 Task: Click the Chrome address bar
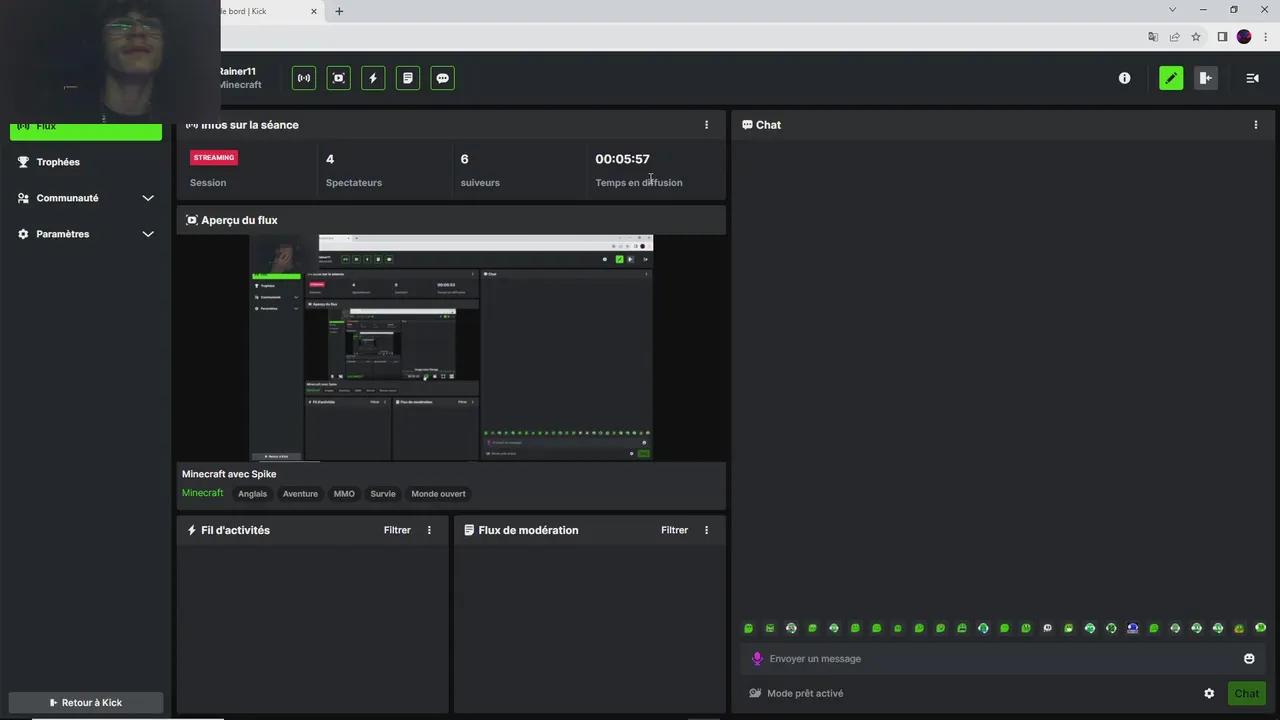(x=680, y=37)
